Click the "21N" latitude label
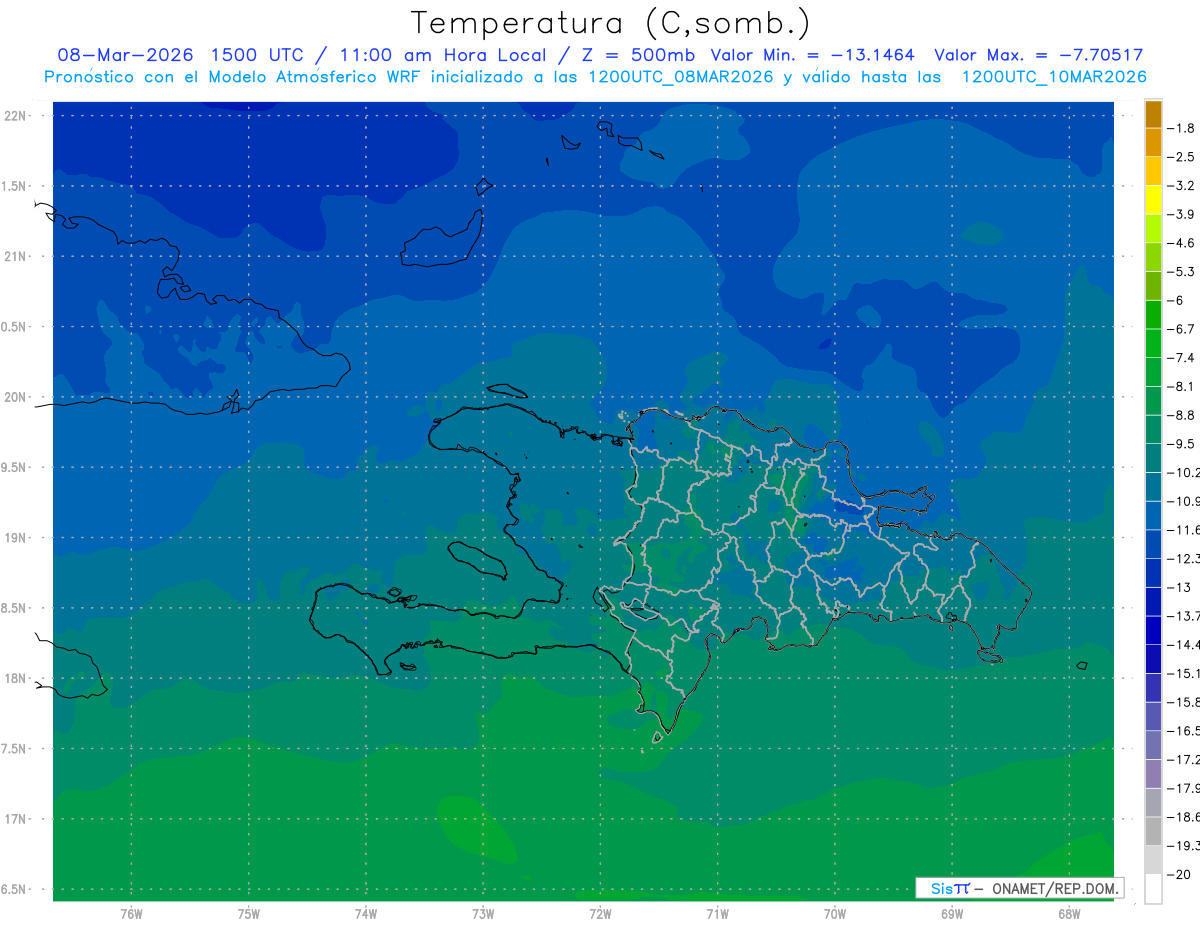The height and width of the screenshot is (927, 1200). [16, 256]
